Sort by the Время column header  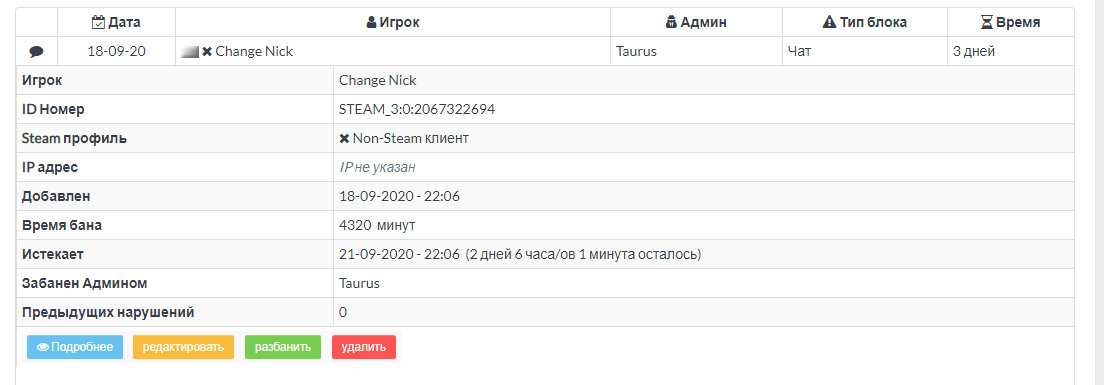click(1011, 23)
